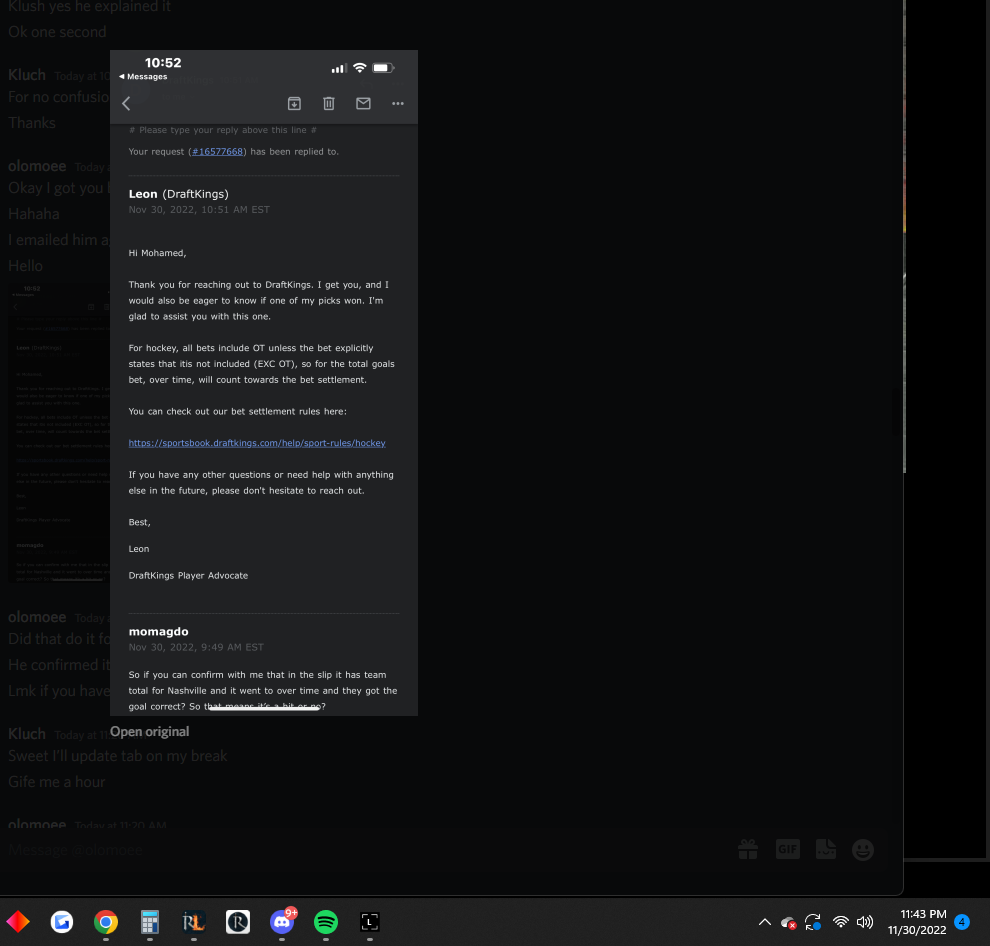Open the blue G taskbar app icon

[62, 922]
